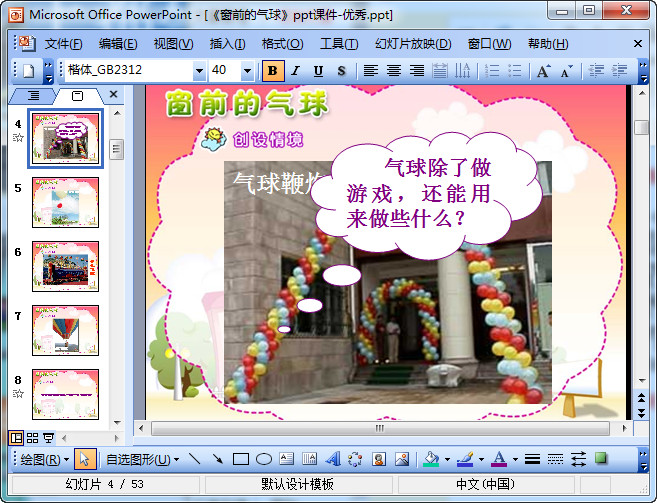Image resolution: width=657 pixels, height=503 pixels.
Task: Insert vertical Text Box
Action: 310,459
